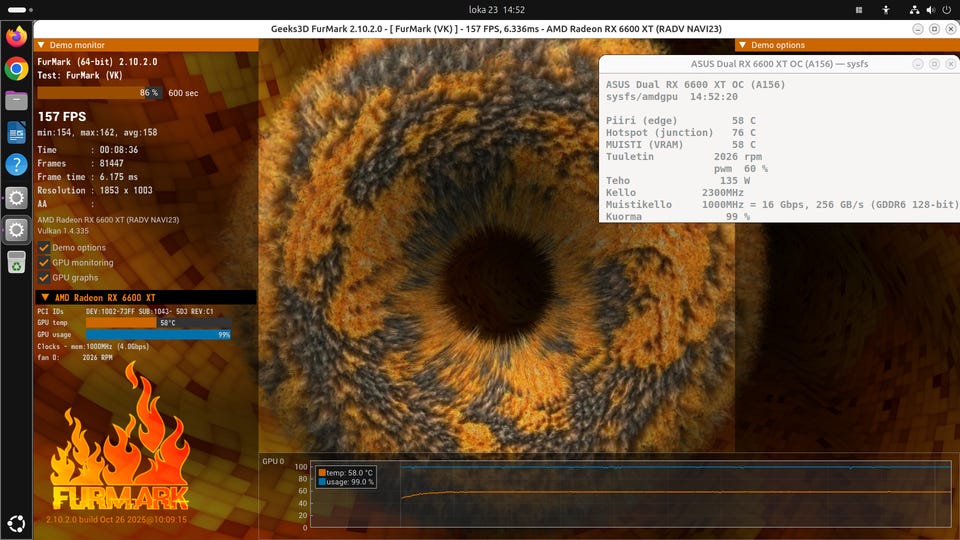This screenshot has height=540, width=960.
Task: Click the GPU 0 graph plot
Action: coord(631,494)
